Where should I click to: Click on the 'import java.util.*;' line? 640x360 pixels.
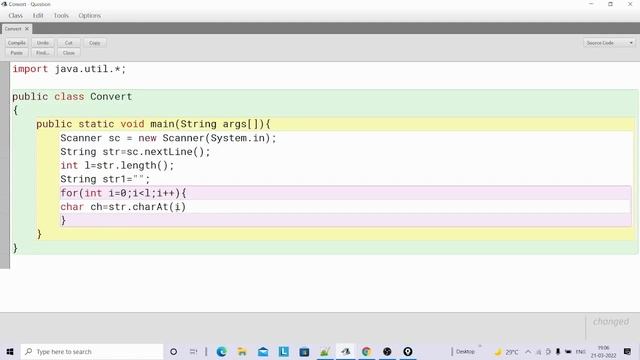point(69,69)
